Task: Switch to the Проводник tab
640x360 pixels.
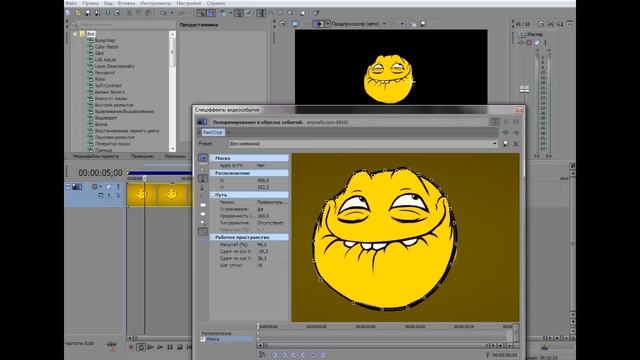Action: click(142, 156)
